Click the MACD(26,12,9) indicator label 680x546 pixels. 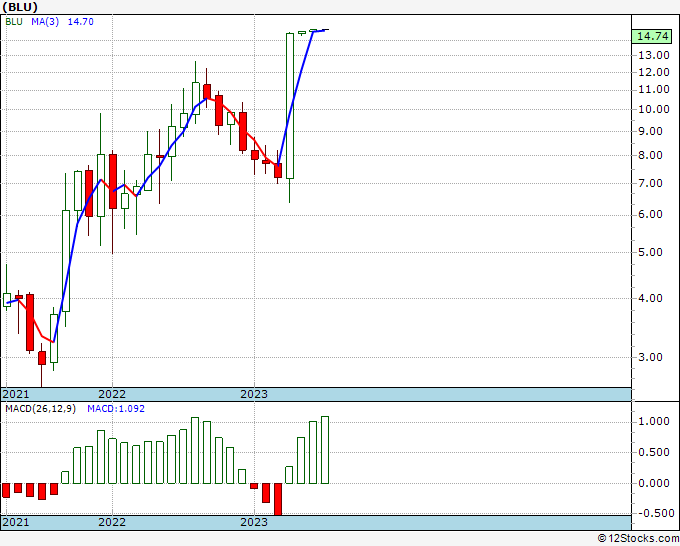tap(41, 409)
